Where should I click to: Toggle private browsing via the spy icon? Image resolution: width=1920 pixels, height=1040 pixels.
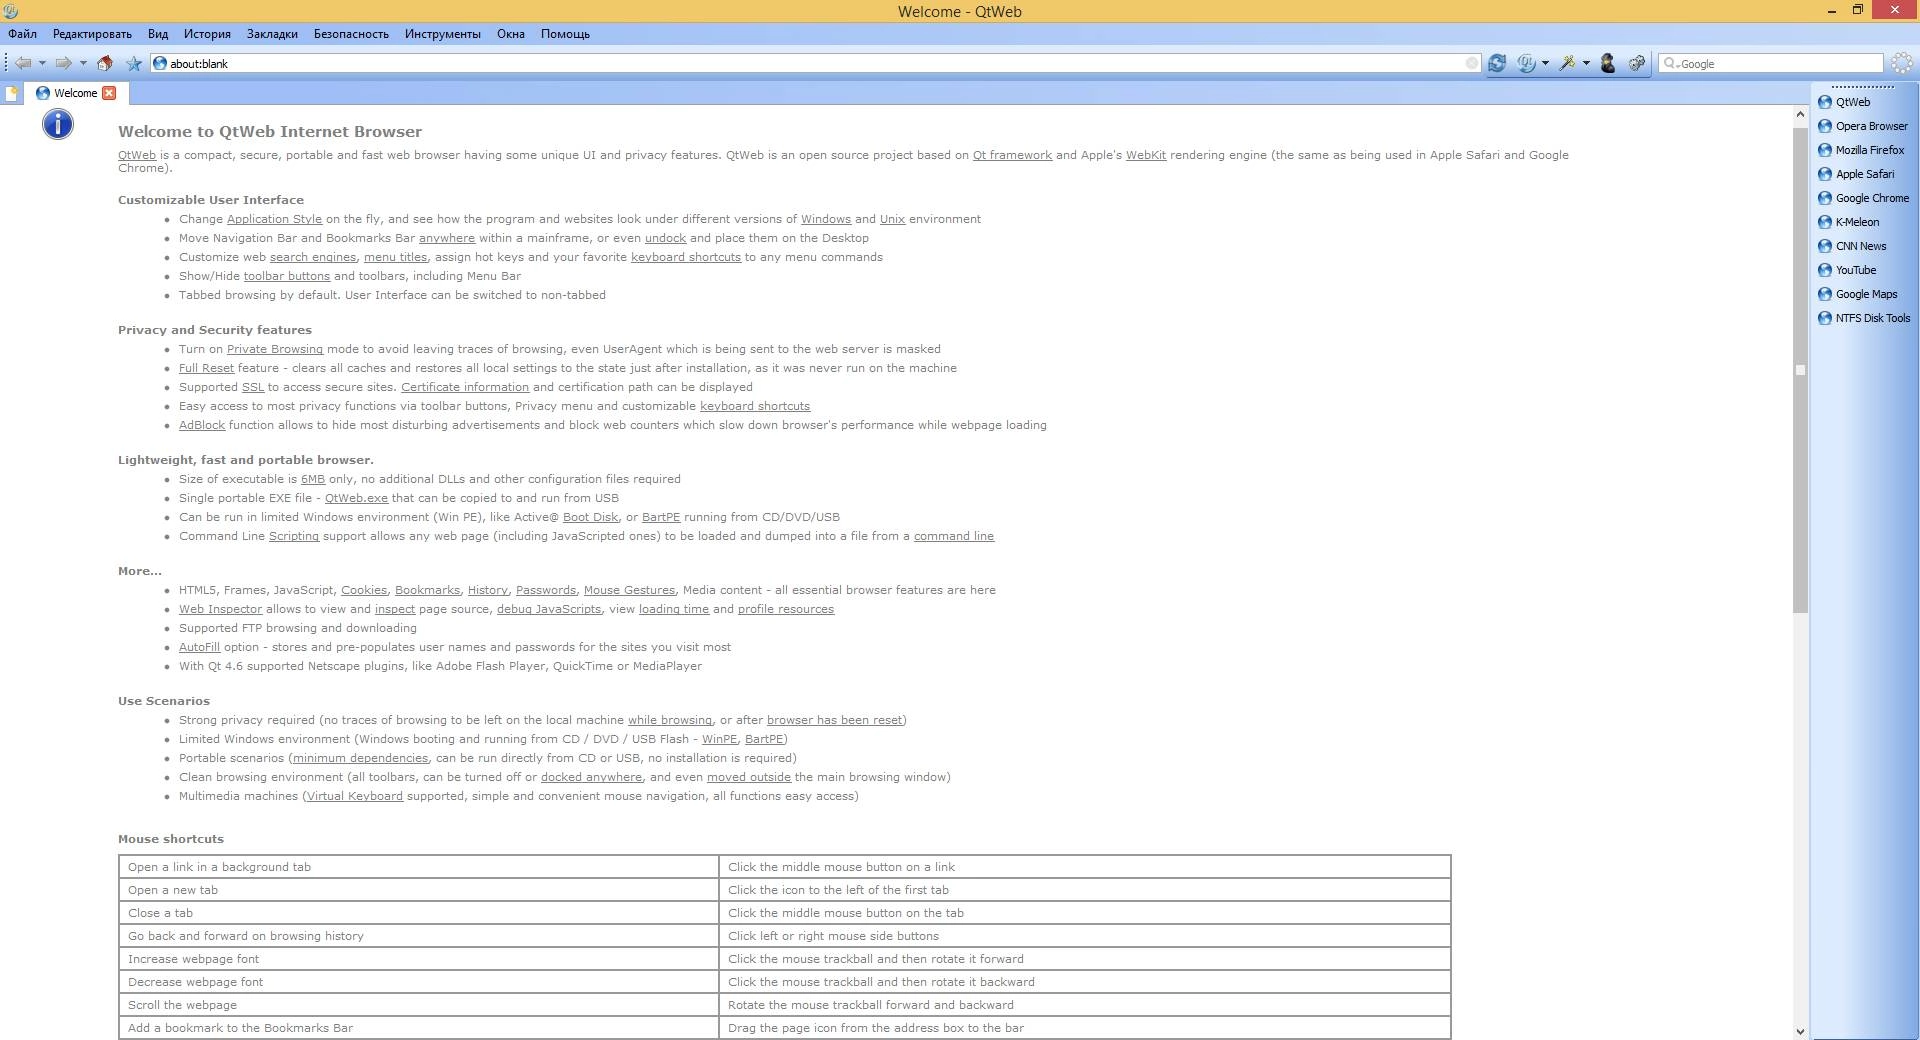coord(1608,63)
